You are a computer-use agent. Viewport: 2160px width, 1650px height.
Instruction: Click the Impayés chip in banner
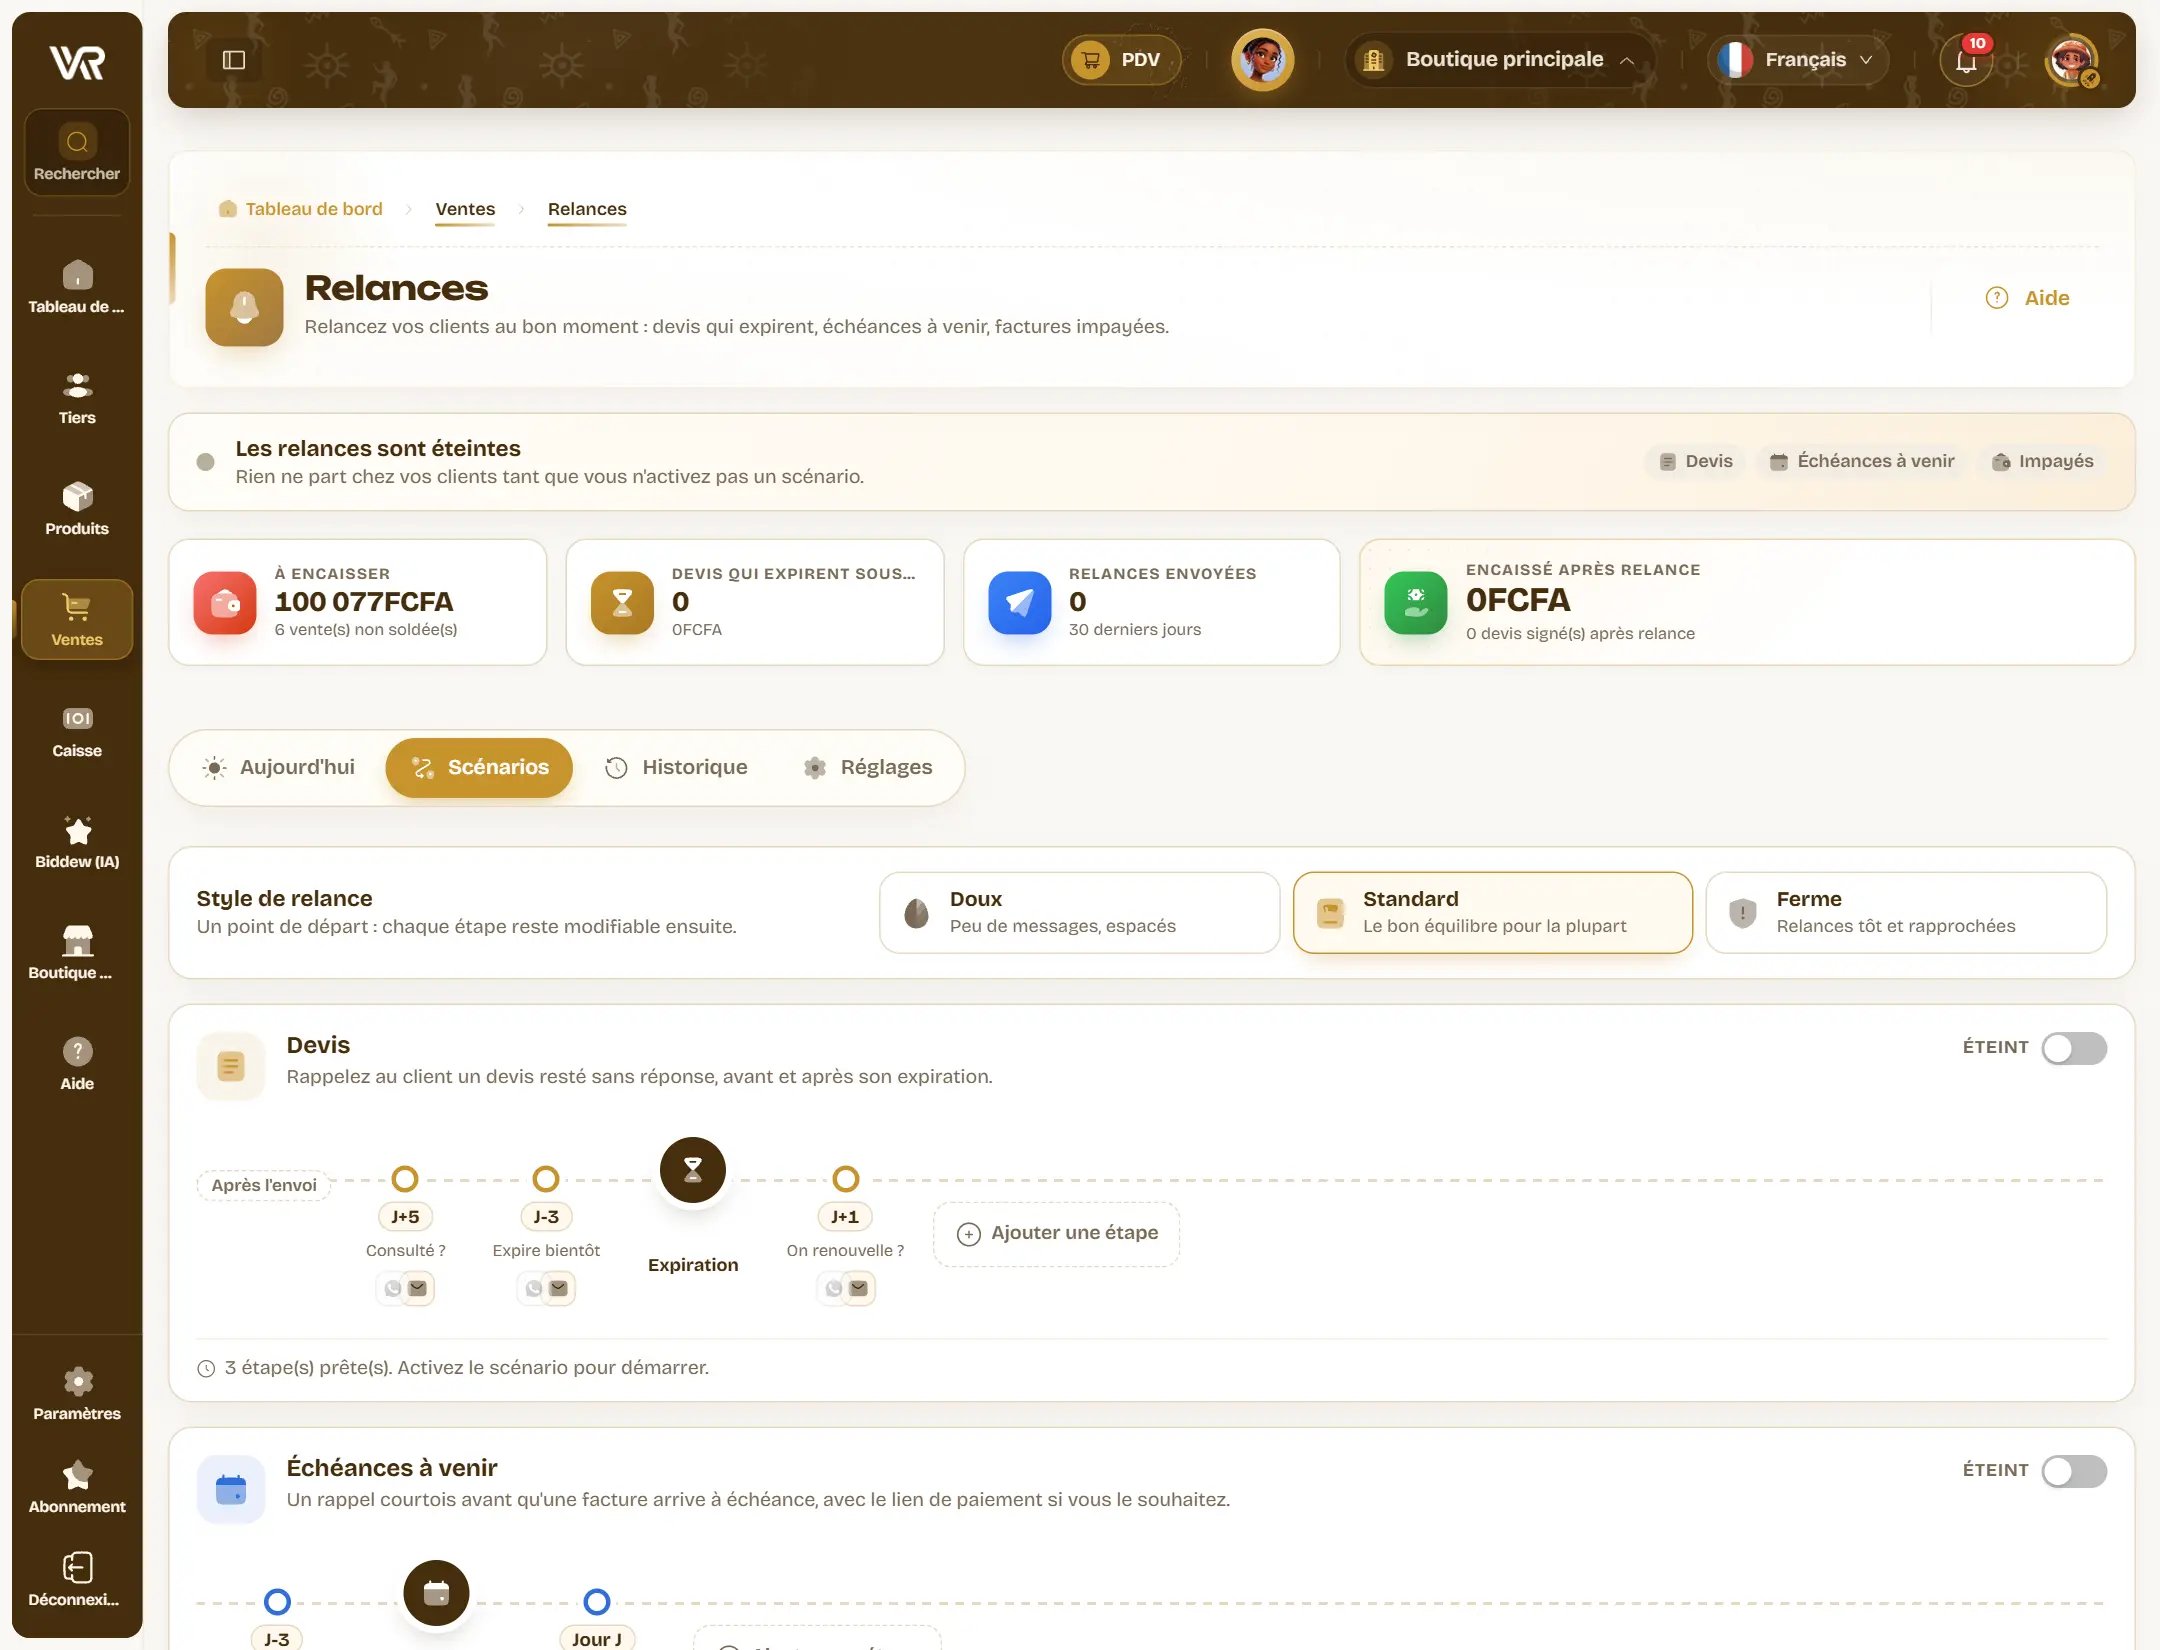pos(2043,461)
